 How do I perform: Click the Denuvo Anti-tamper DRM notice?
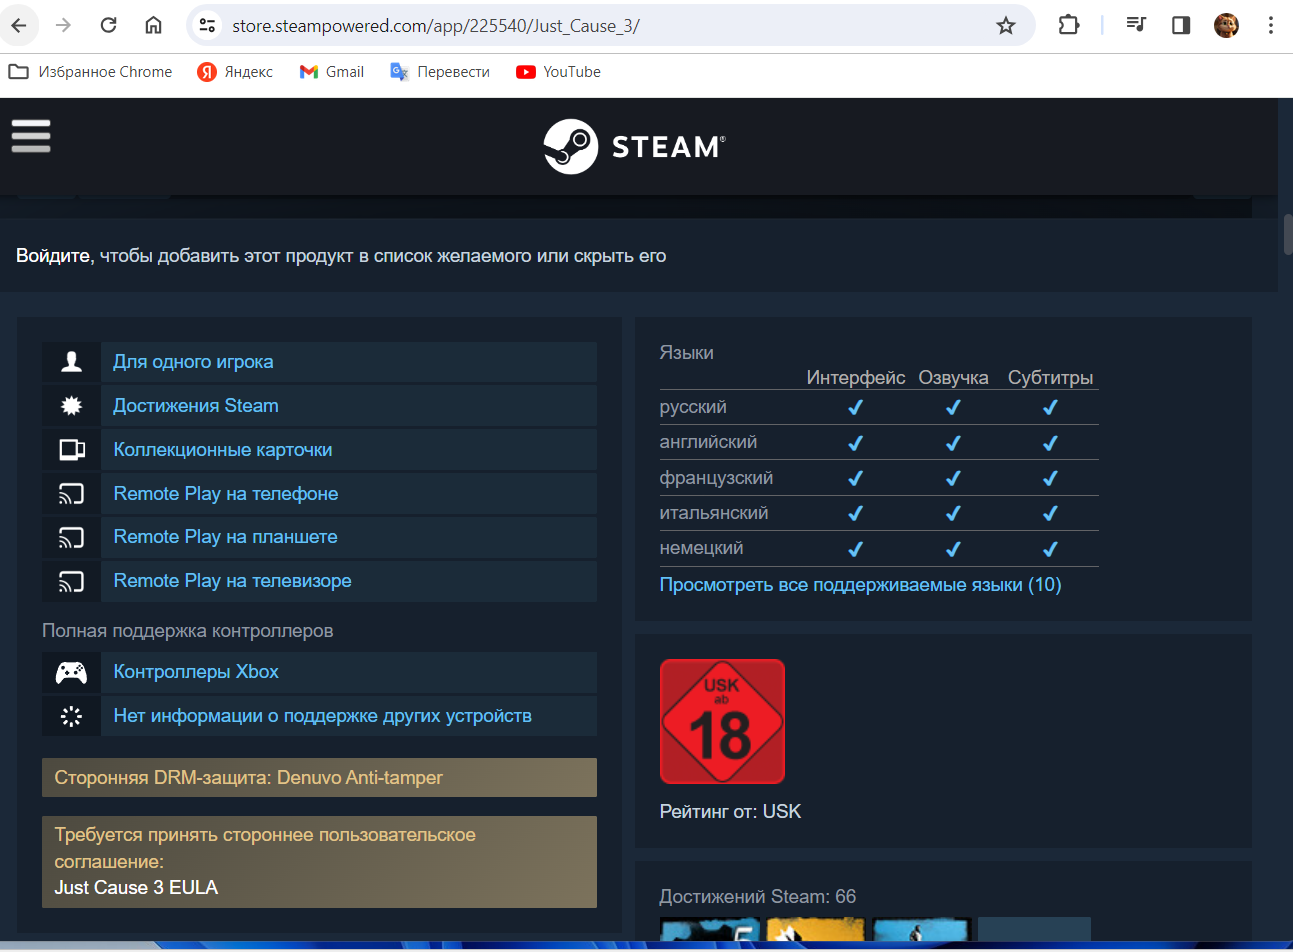(x=319, y=777)
